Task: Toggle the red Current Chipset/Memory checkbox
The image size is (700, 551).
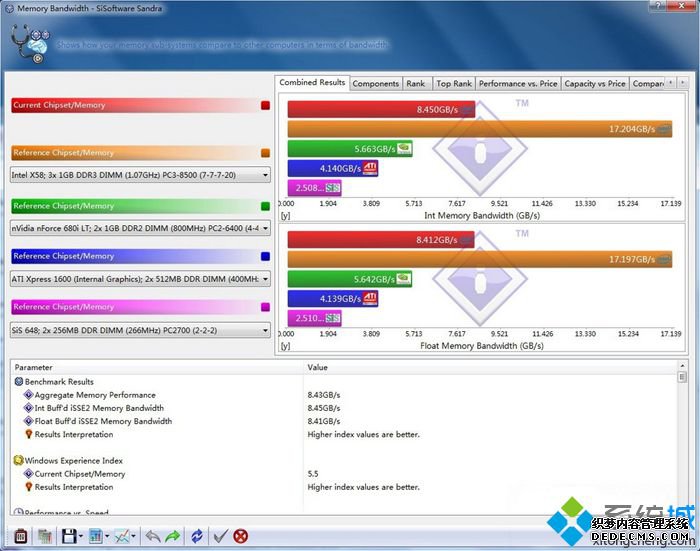Action: point(265,105)
